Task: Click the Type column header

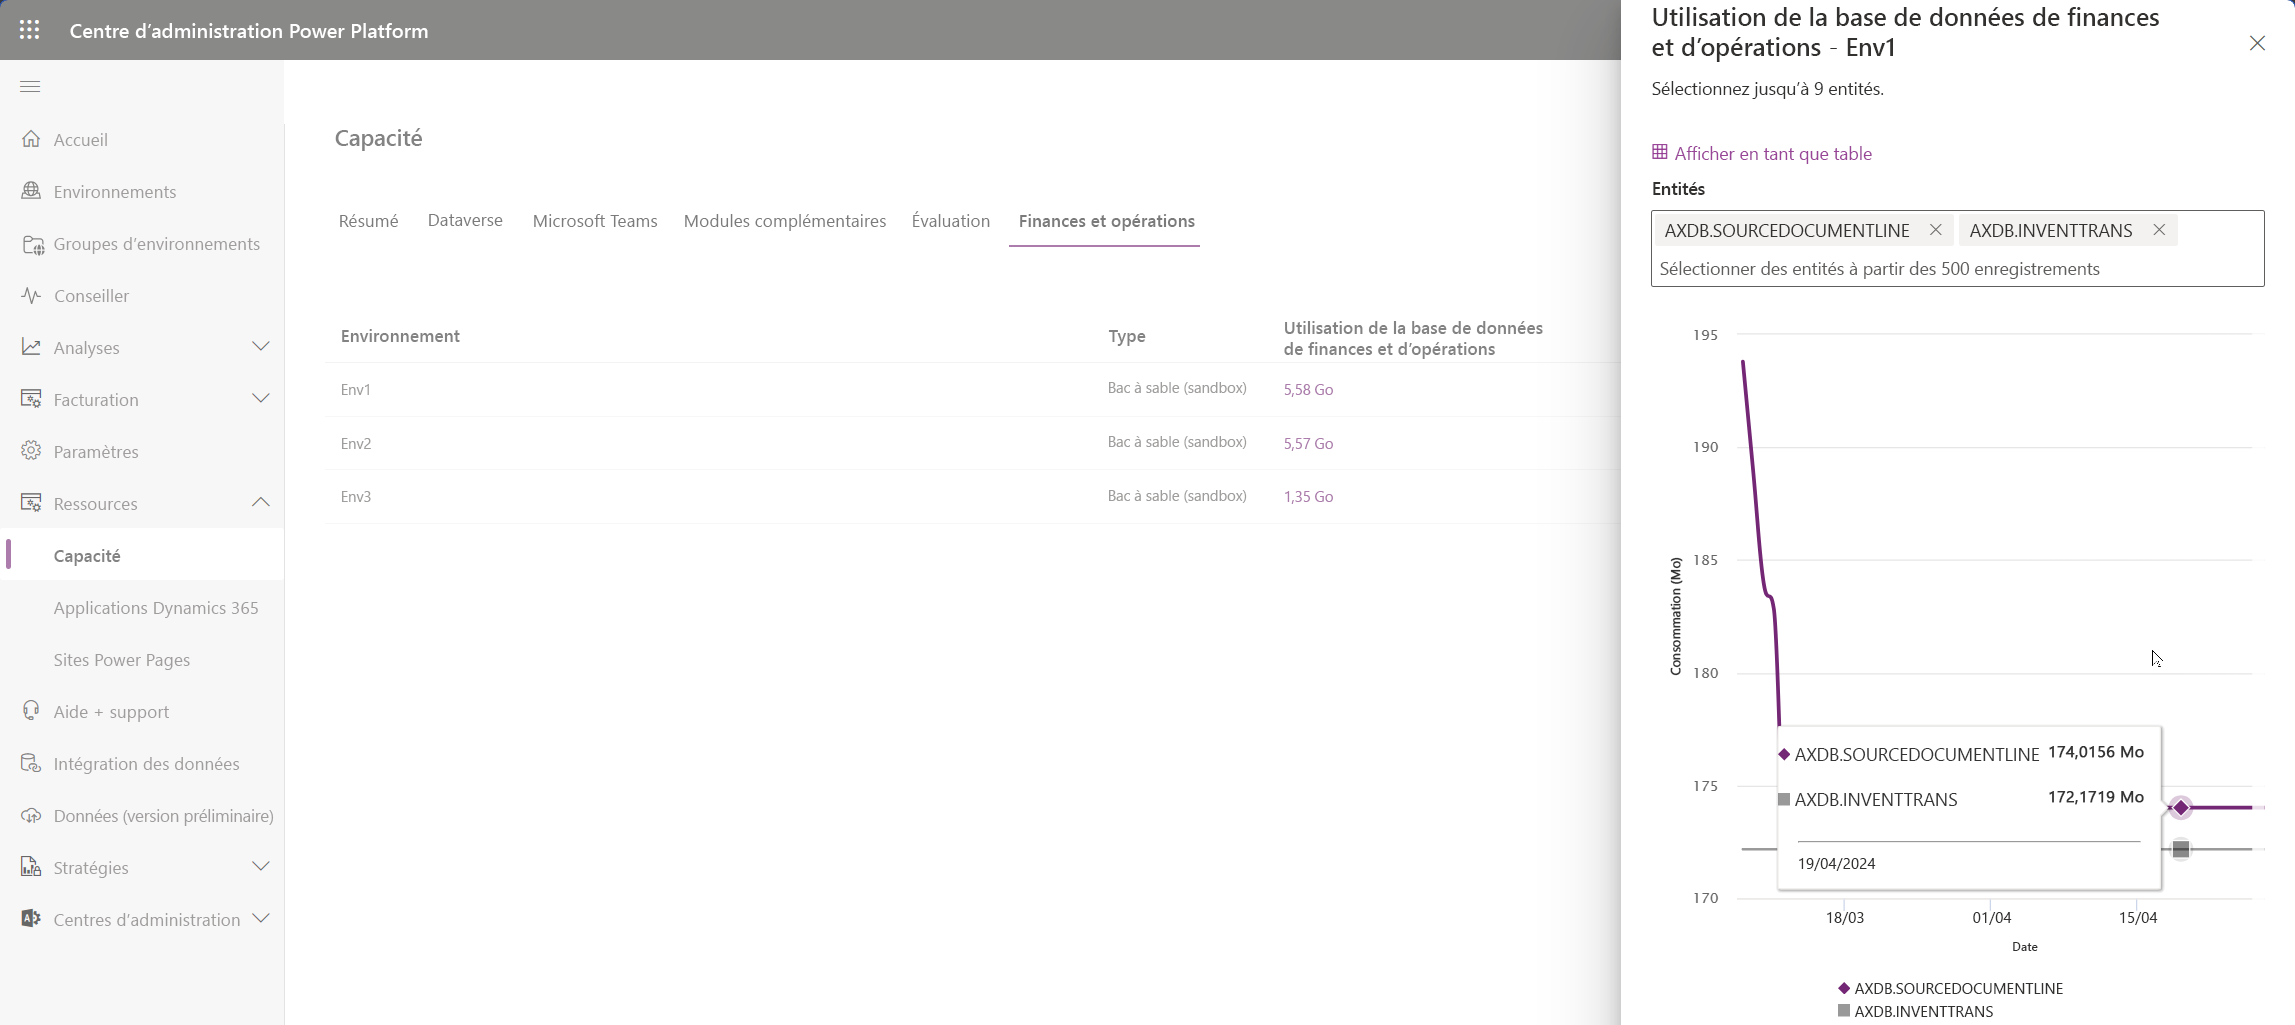Action: 1126,336
